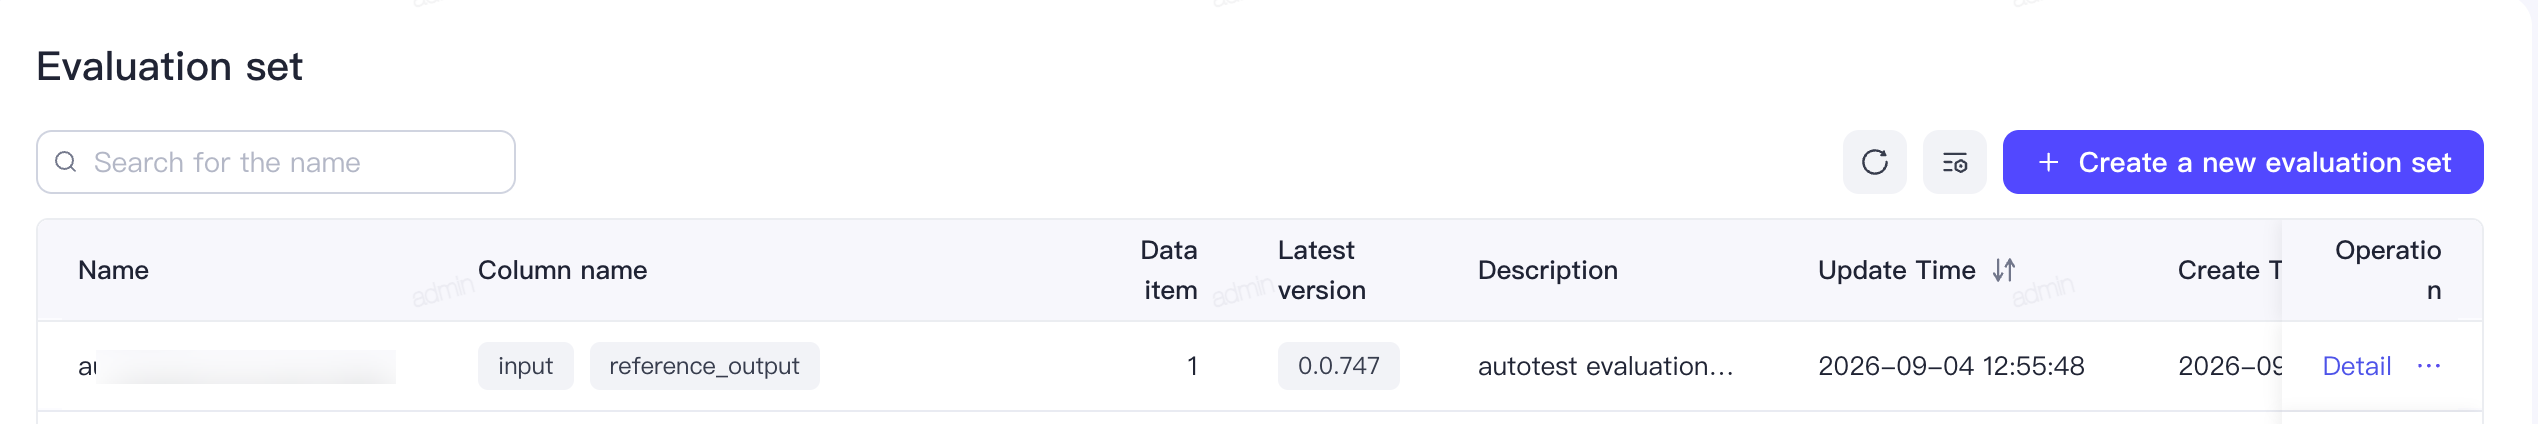Viewport: 2538px width, 424px height.
Task: Click the autotest evaluation description text
Action: click(1605, 366)
